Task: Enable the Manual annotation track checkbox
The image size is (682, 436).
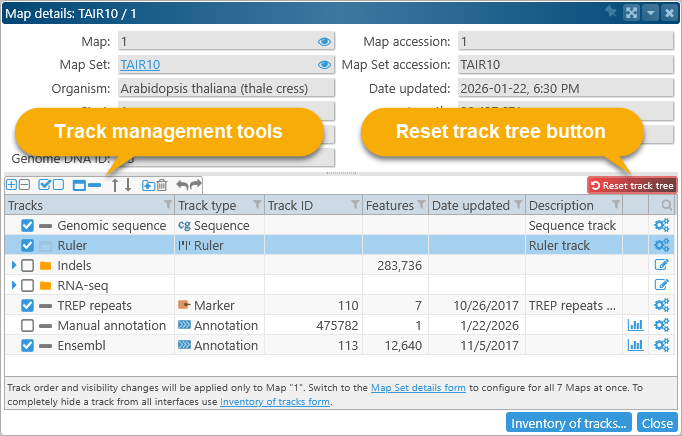Action: point(28,325)
